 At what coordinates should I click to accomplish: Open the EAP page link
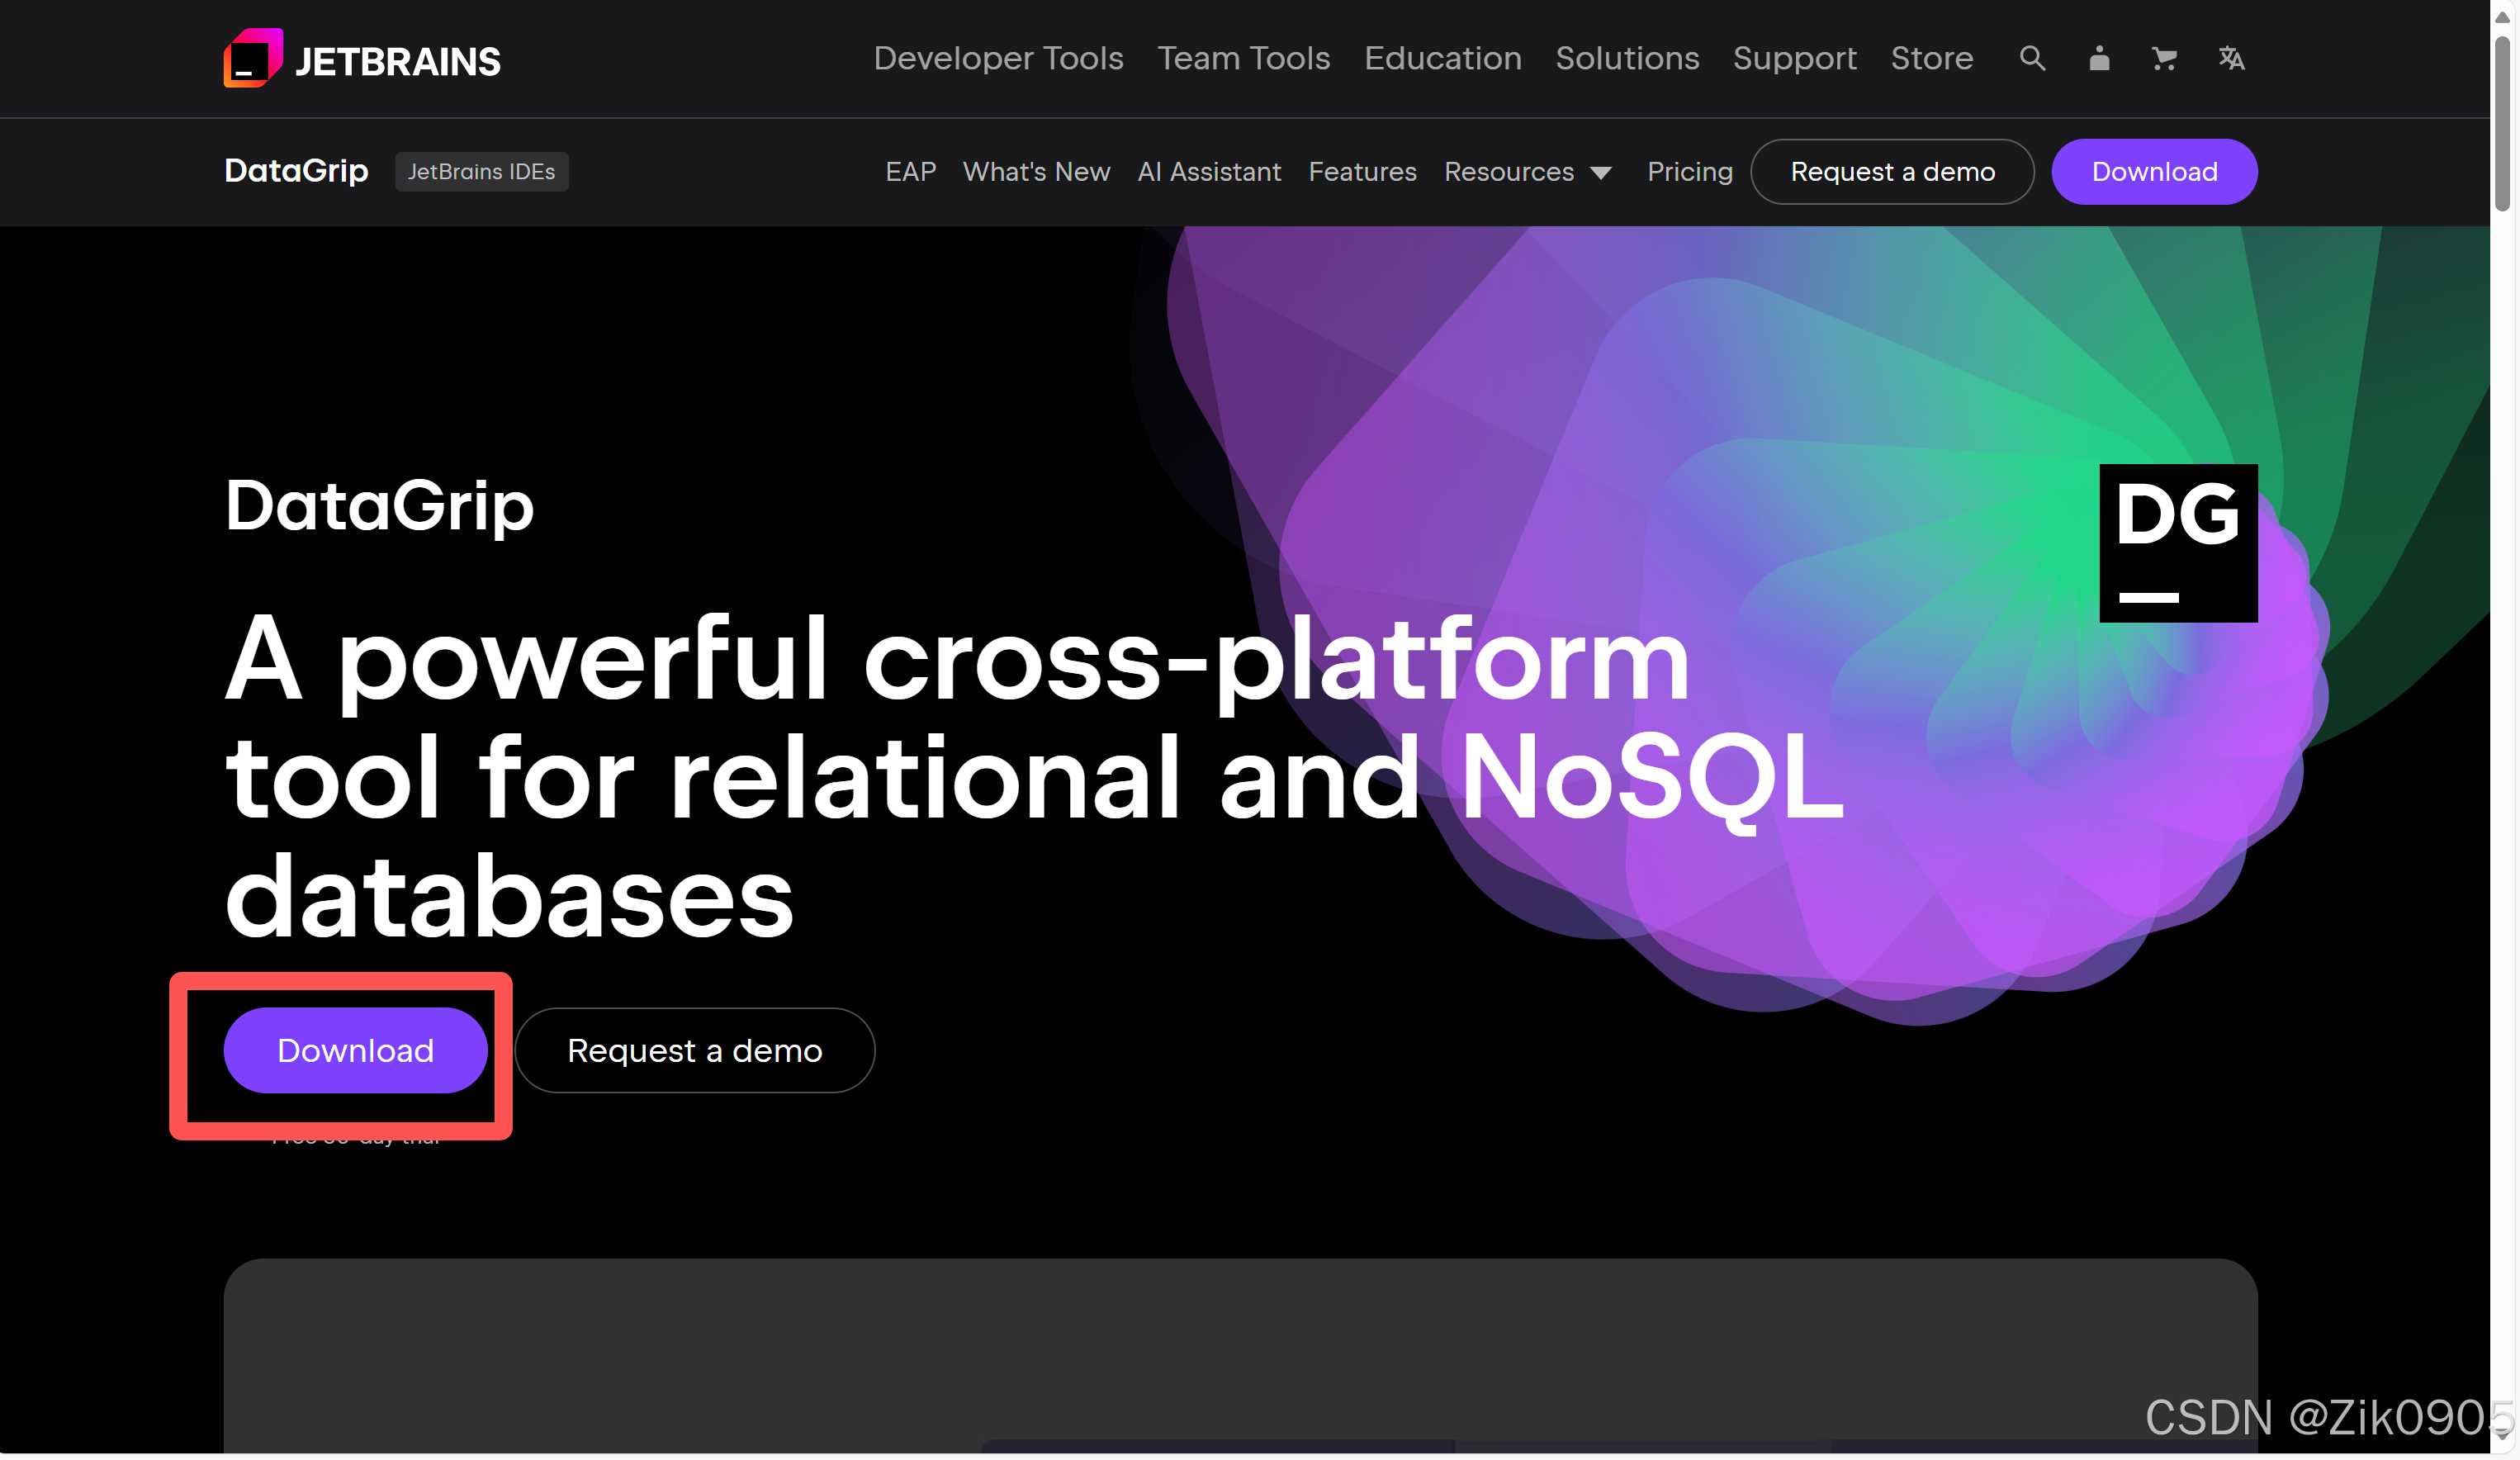click(910, 171)
